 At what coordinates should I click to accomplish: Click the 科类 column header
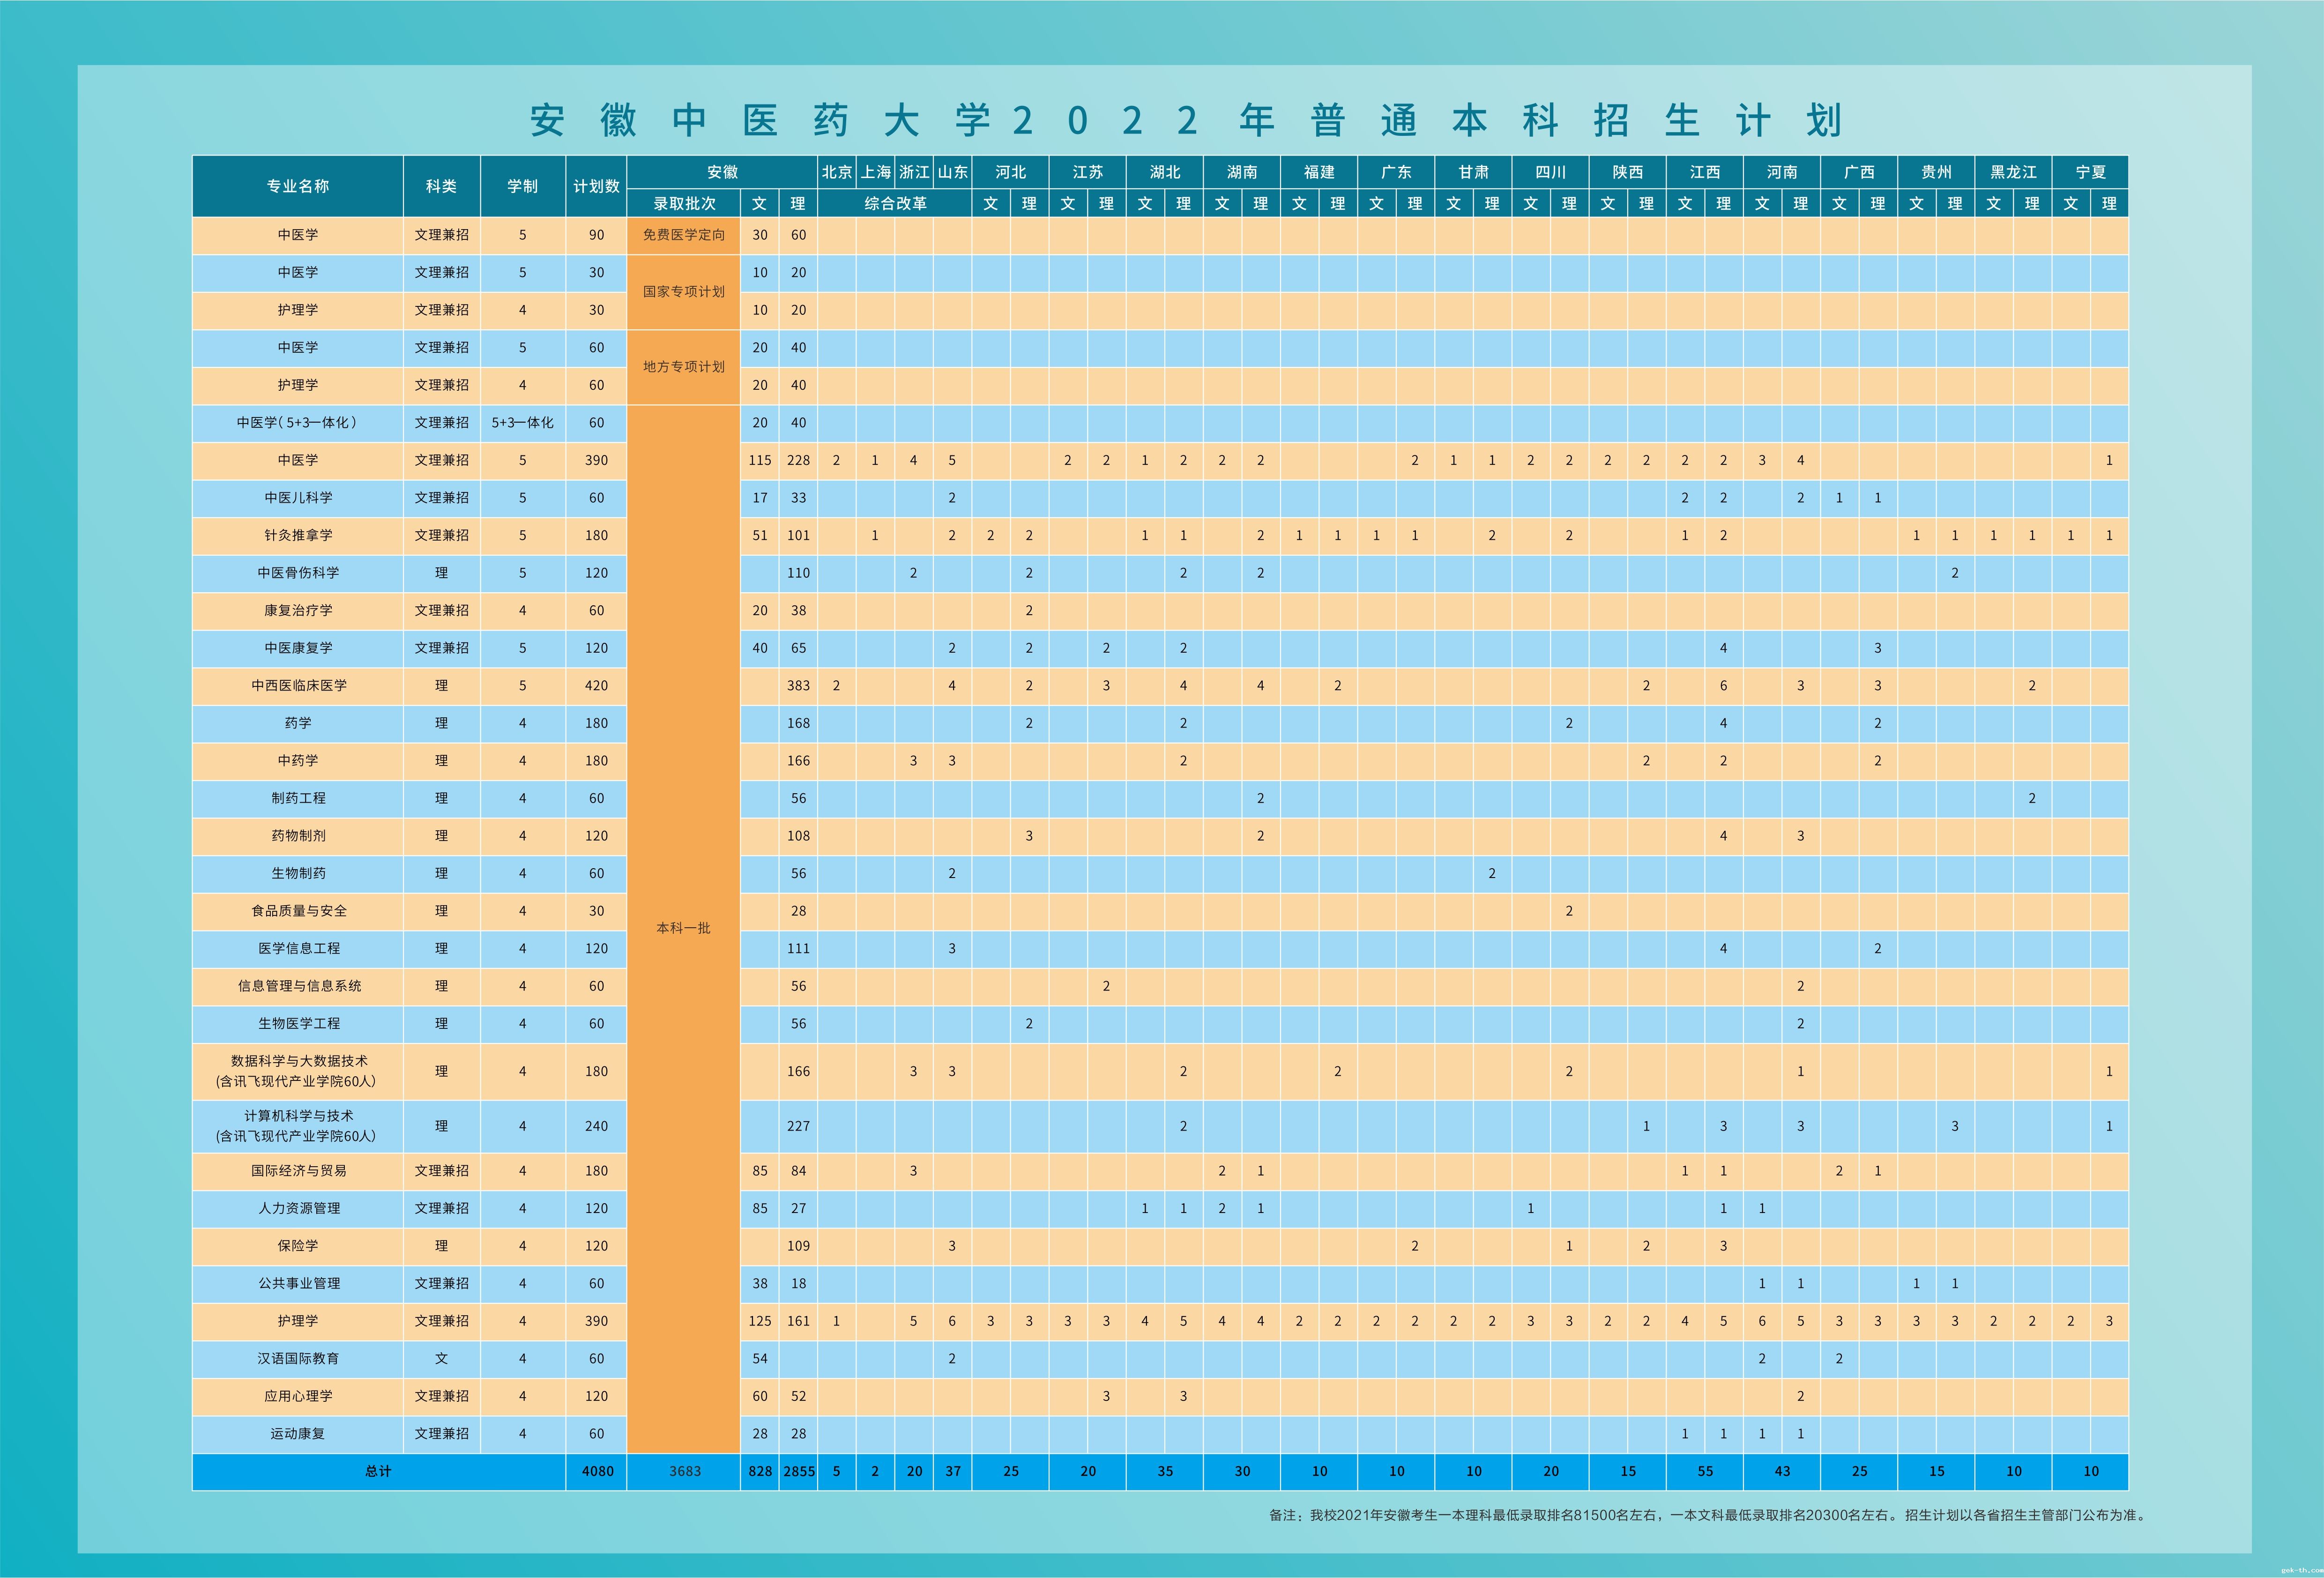click(441, 186)
